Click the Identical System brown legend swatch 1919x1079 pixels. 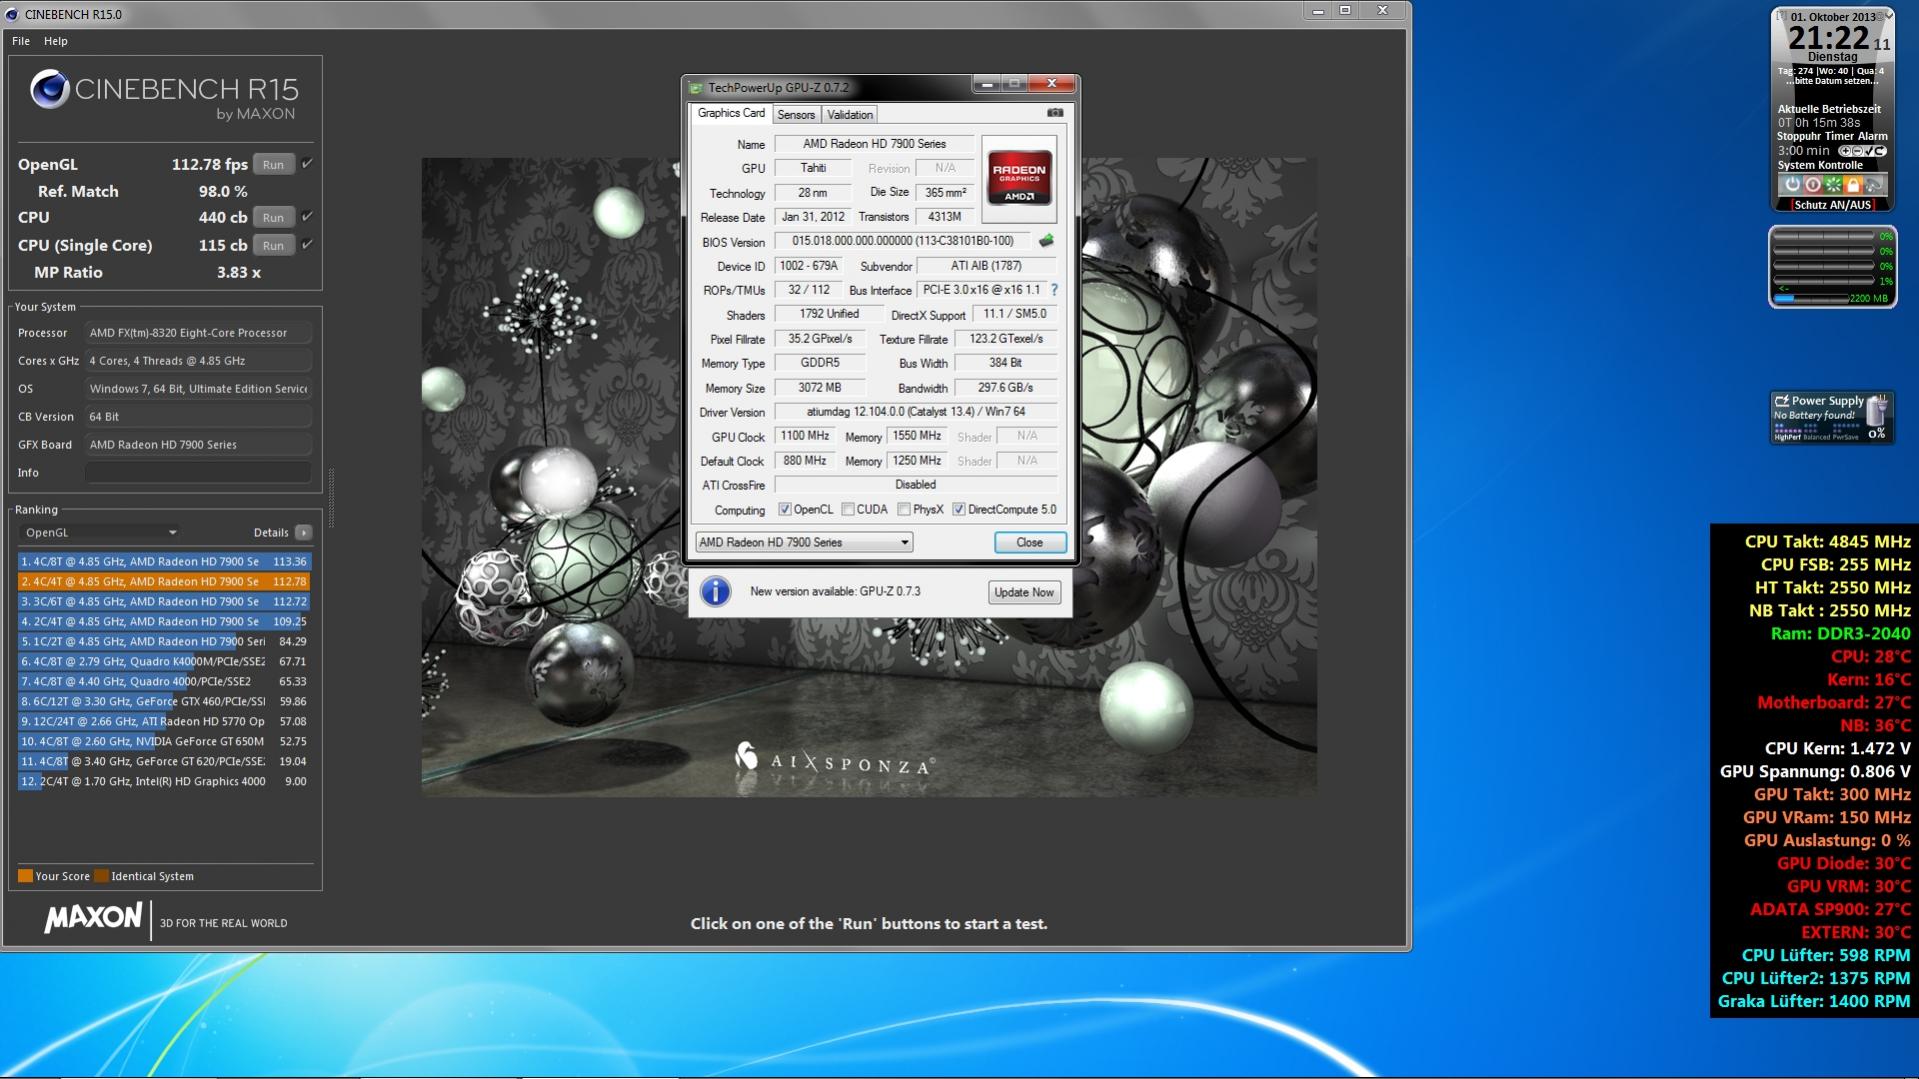click(x=101, y=876)
